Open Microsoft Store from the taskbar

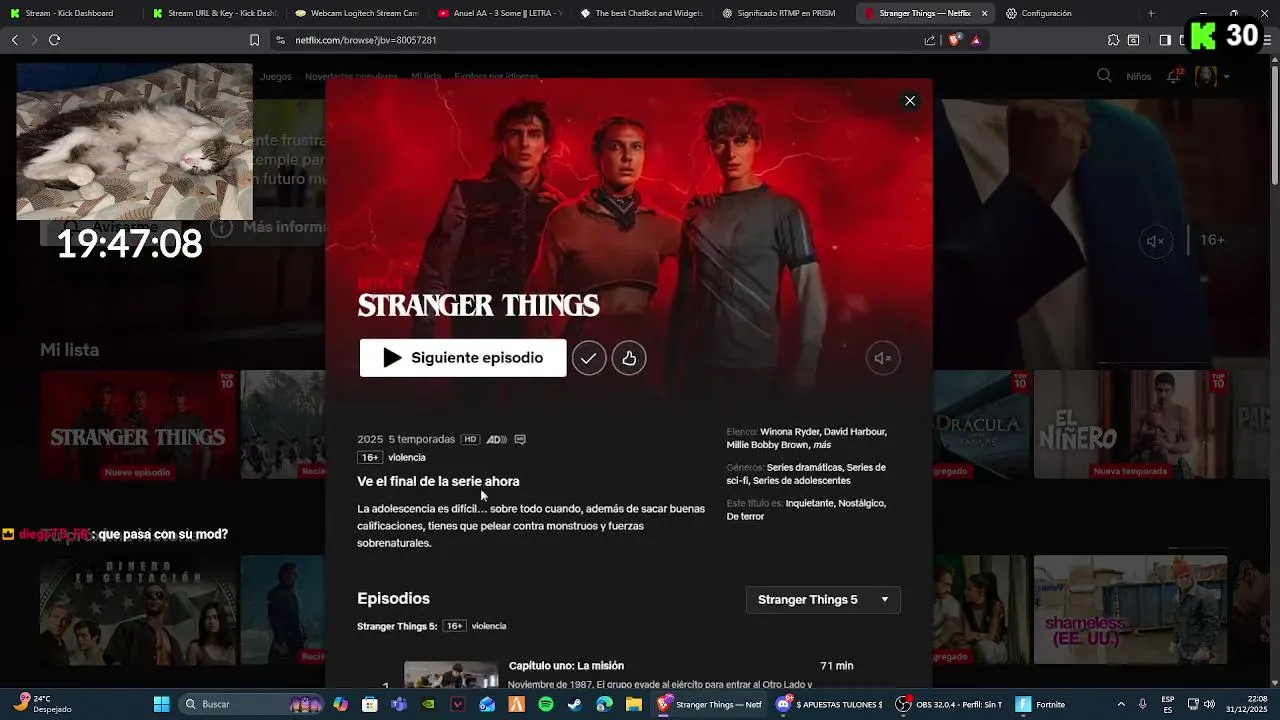(x=370, y=704)
